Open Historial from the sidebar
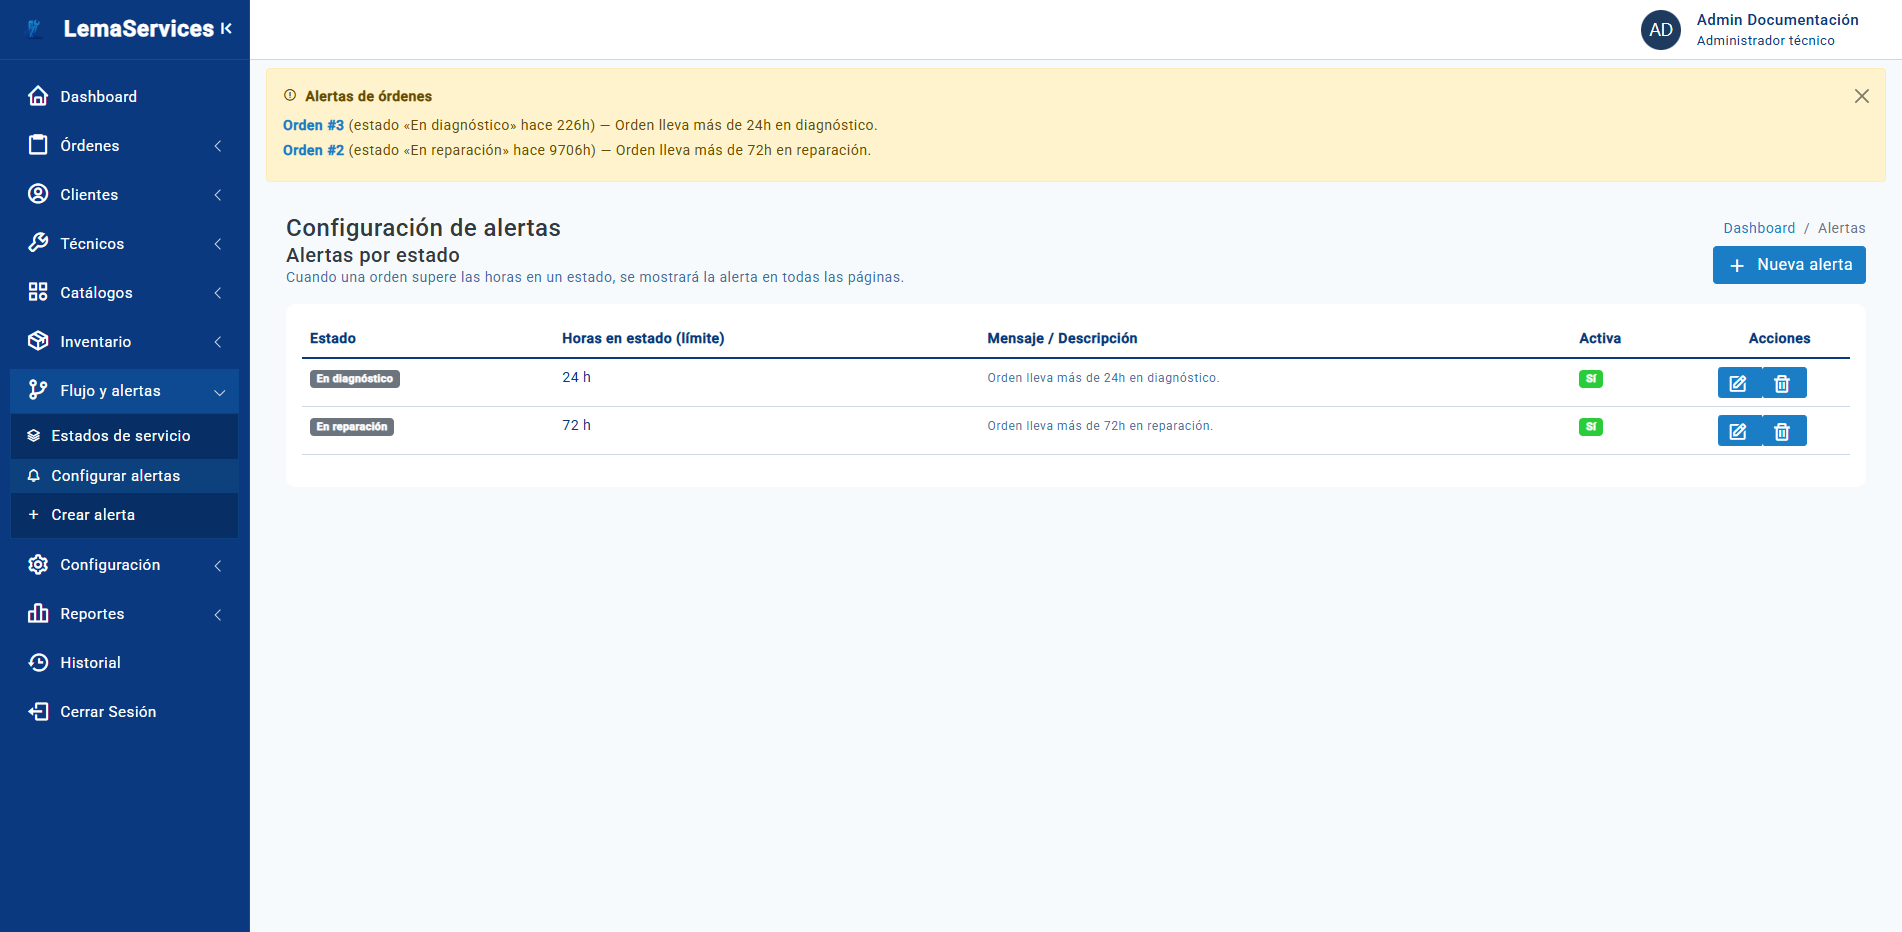Viewport: 1902px width, 932px height. 90,663
